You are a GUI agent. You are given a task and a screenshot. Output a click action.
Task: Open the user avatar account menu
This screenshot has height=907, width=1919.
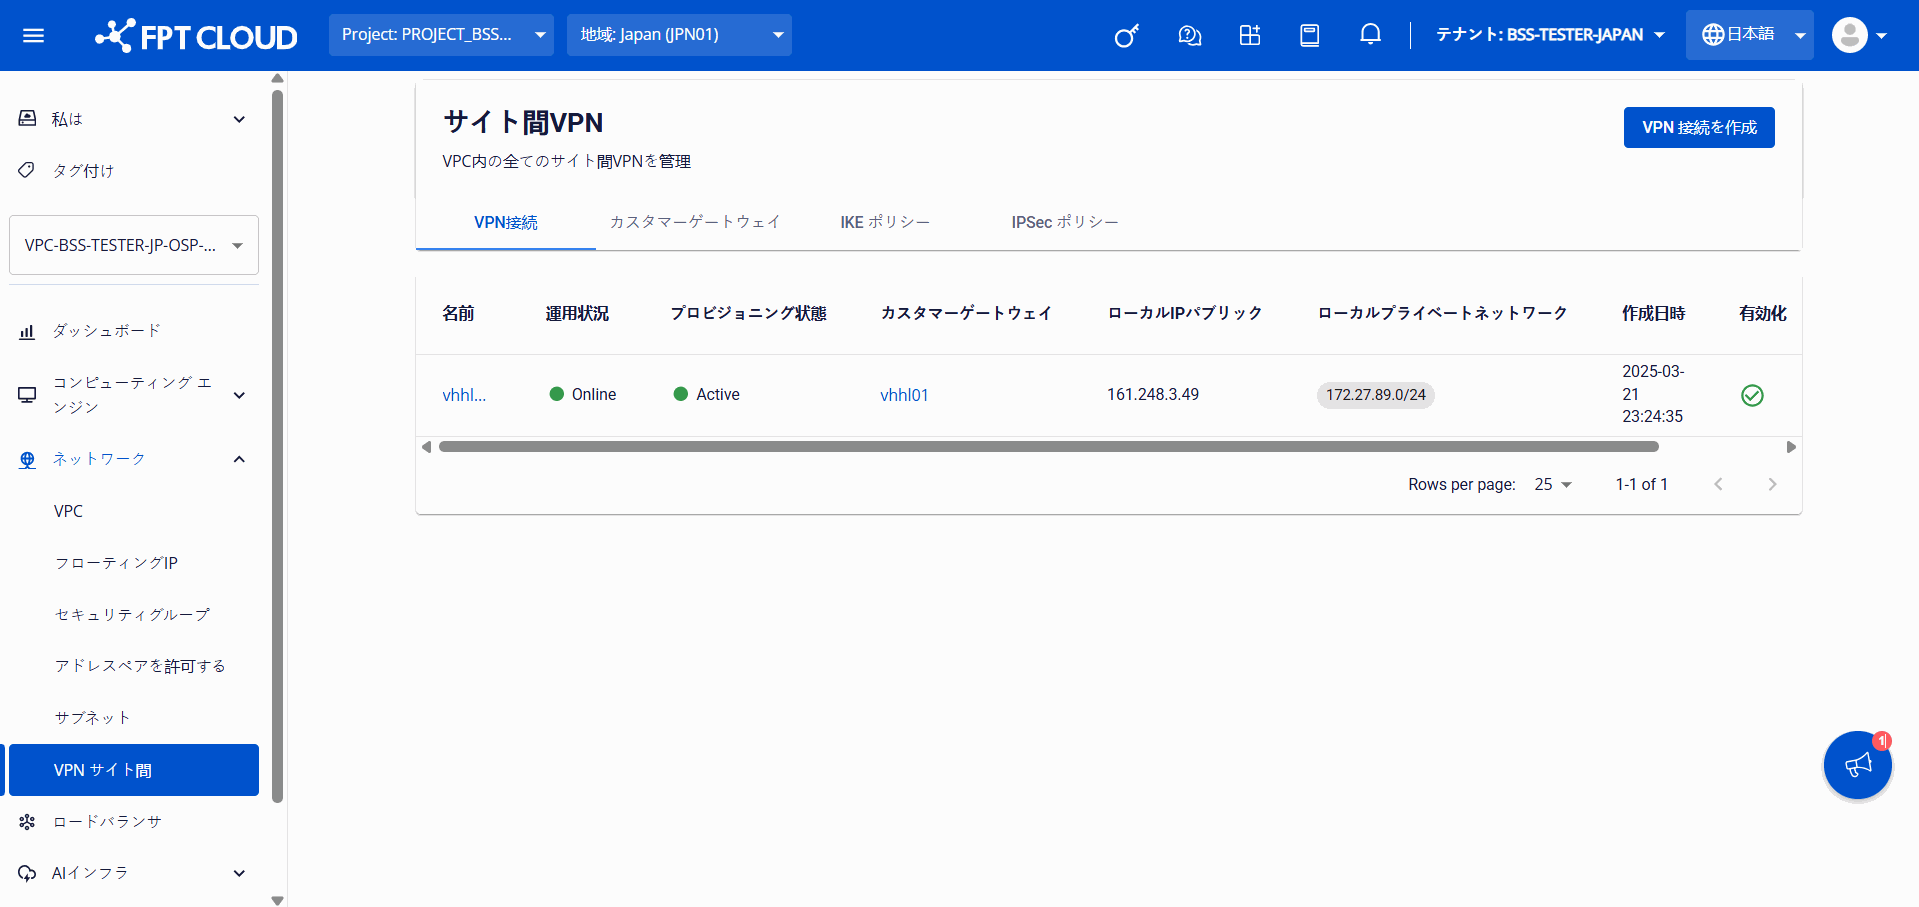[1859, 35]
